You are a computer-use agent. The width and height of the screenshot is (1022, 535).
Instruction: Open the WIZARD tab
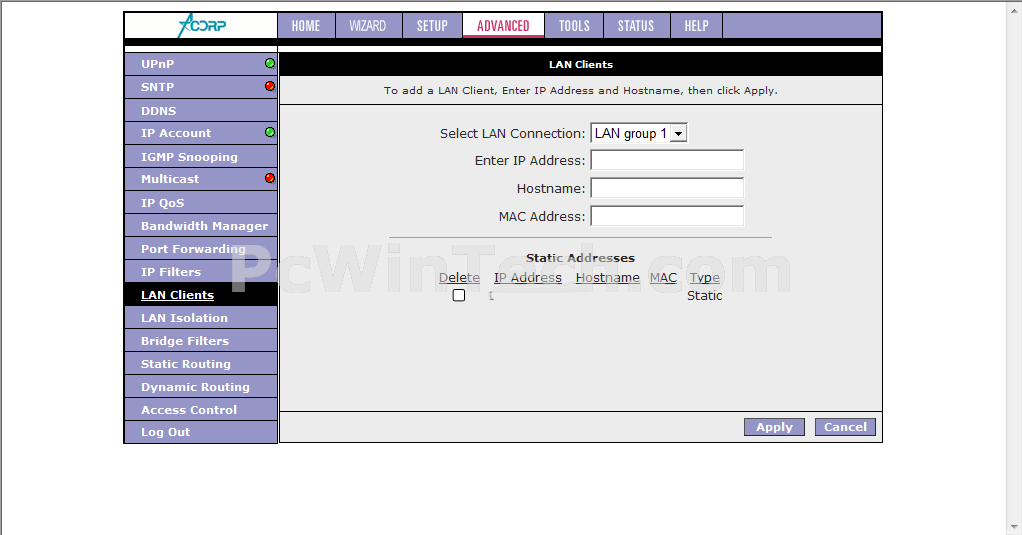point(368,25)
